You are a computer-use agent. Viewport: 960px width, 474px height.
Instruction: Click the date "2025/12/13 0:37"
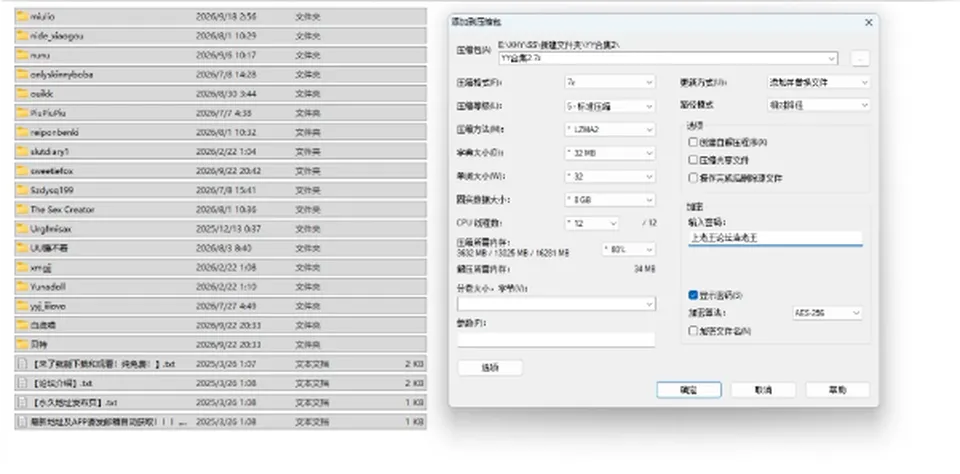[228, 229]
